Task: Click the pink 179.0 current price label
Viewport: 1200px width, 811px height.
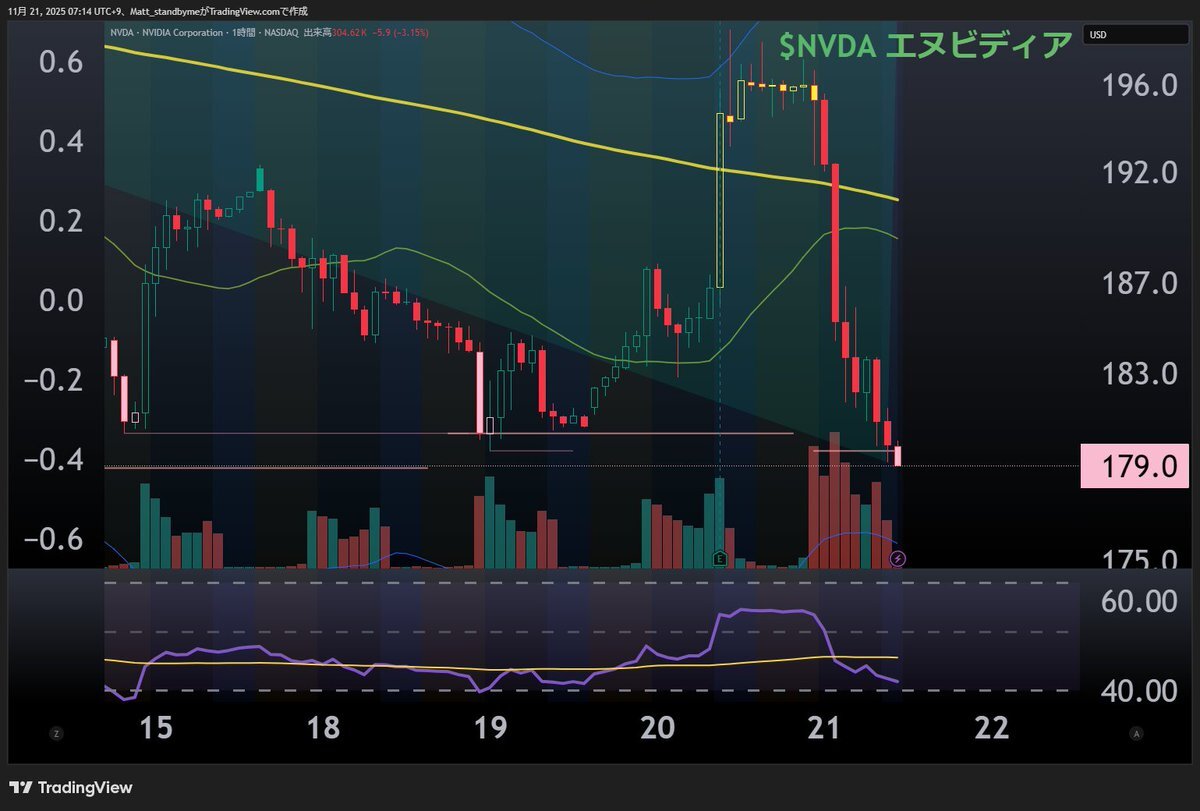Action: click(1133, 467)
